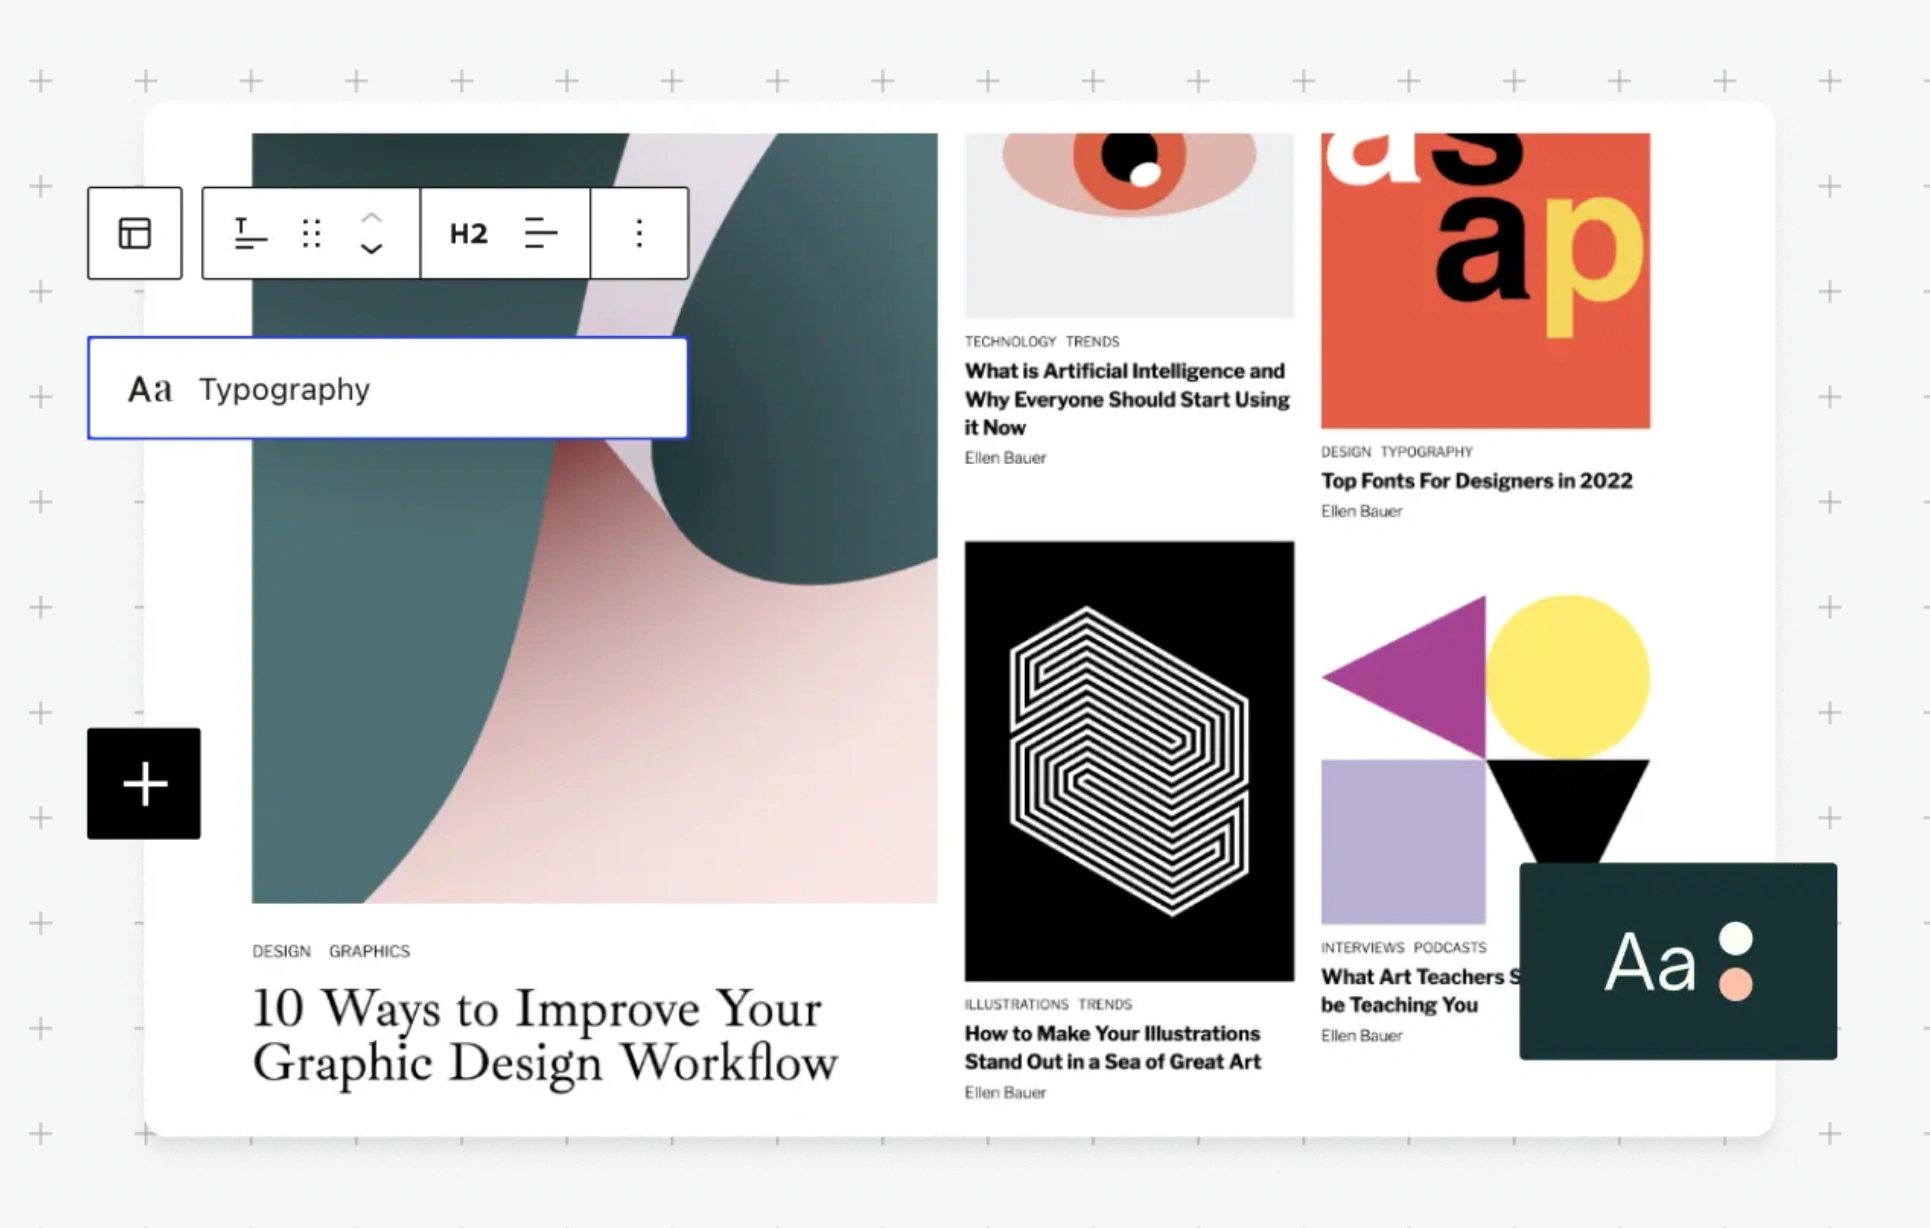Select the TYPOGRAPHY category tag
Viewport: 1930px width, 1228px height.
(x=1426, y=451)
